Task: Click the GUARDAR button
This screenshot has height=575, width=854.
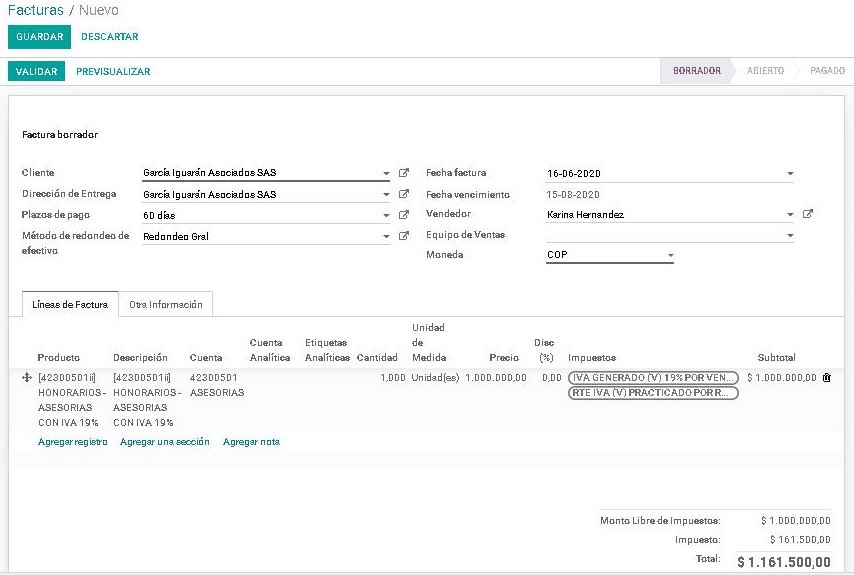Action: (39, 36)
